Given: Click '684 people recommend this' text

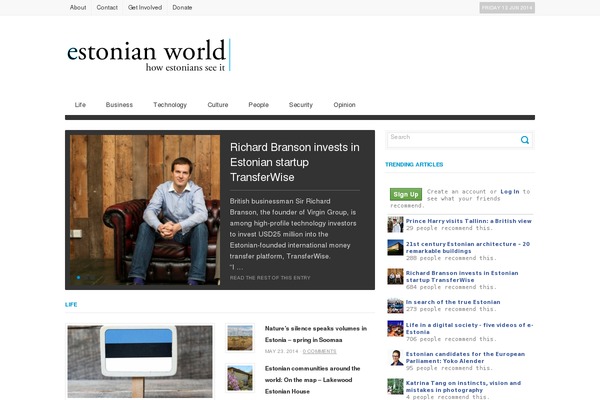Looking at the screenshot, I should click(451, 287).
